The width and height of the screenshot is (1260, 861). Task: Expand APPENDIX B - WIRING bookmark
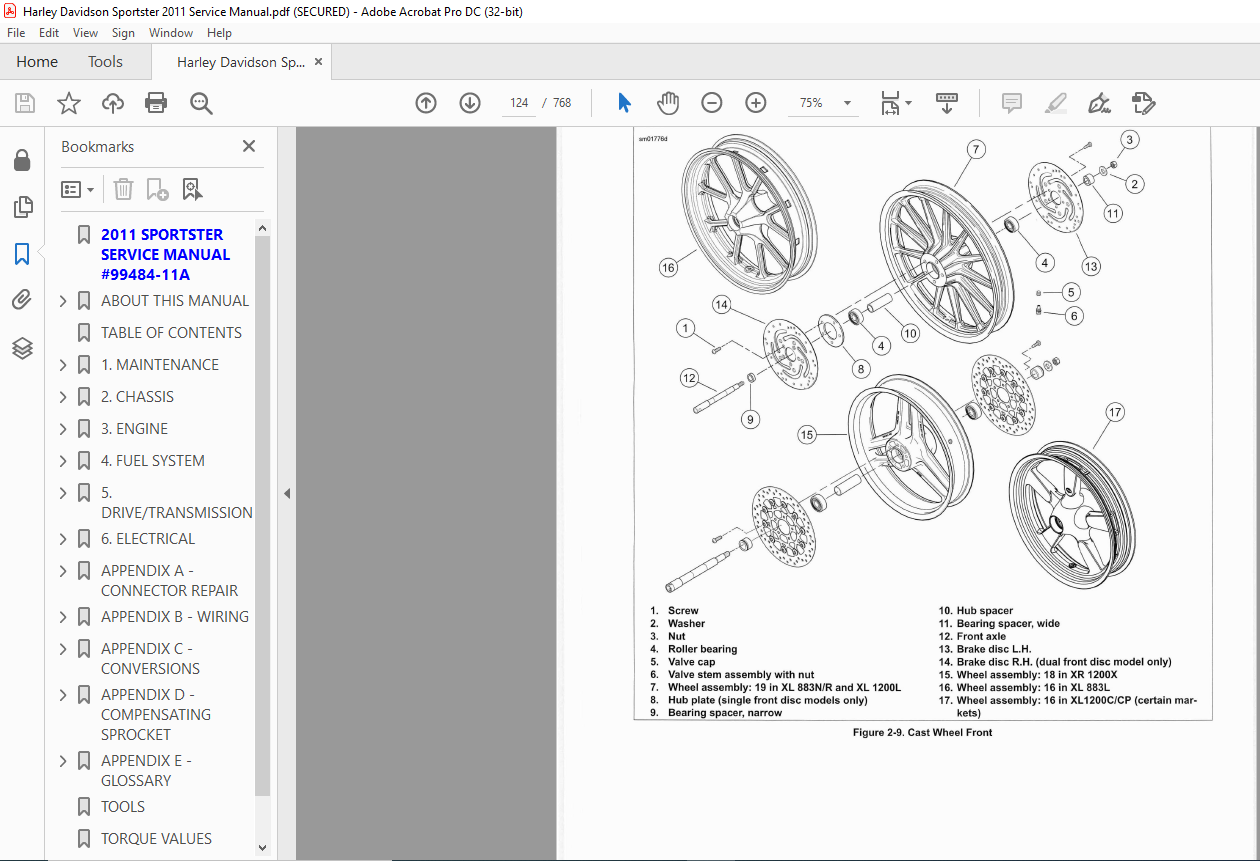[x=64, y=617]
